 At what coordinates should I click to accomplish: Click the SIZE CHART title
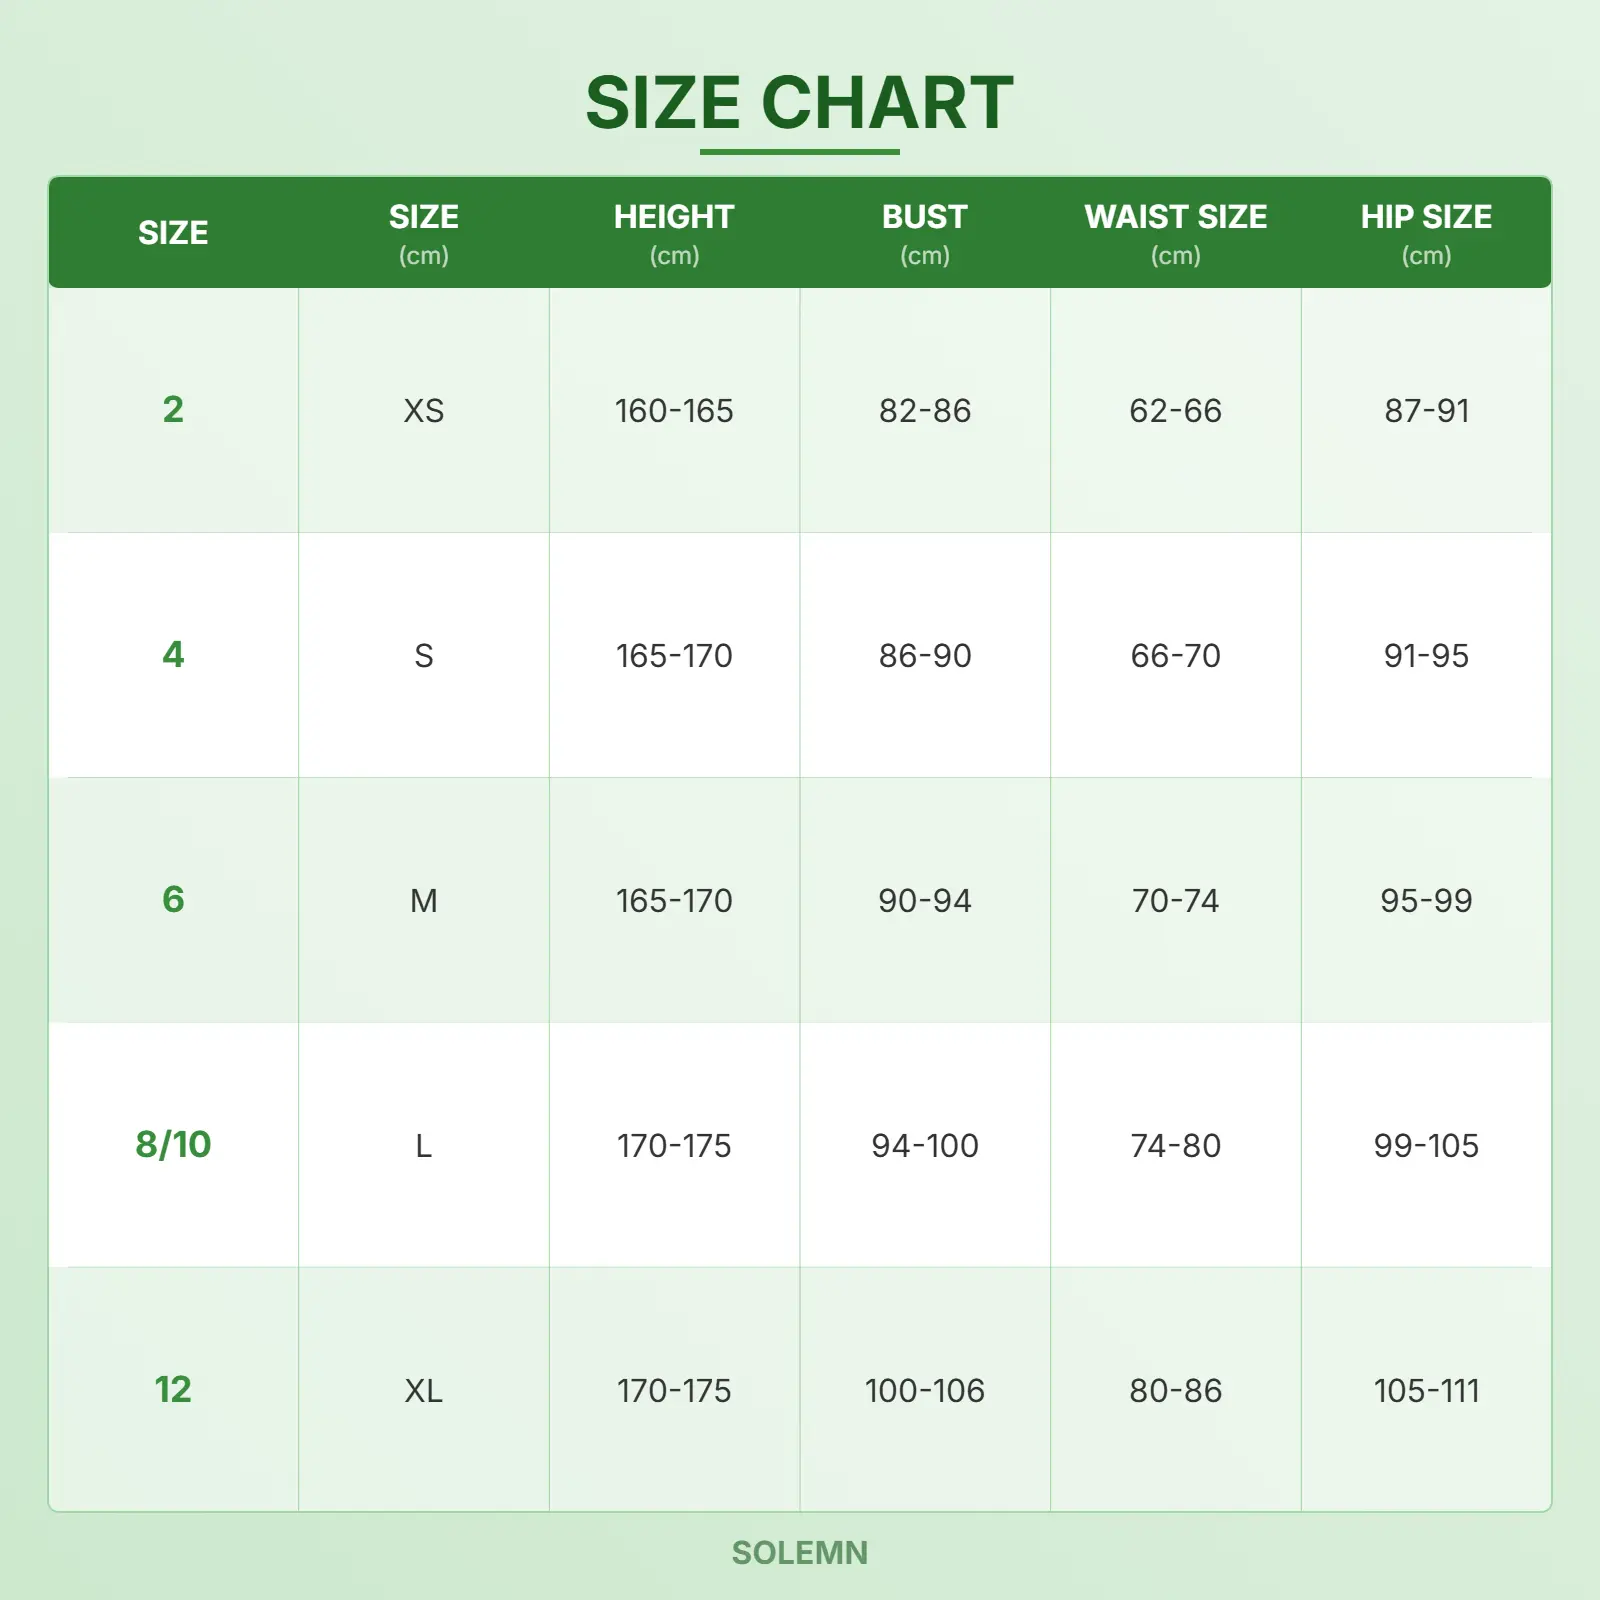click(x=799, y=103)
